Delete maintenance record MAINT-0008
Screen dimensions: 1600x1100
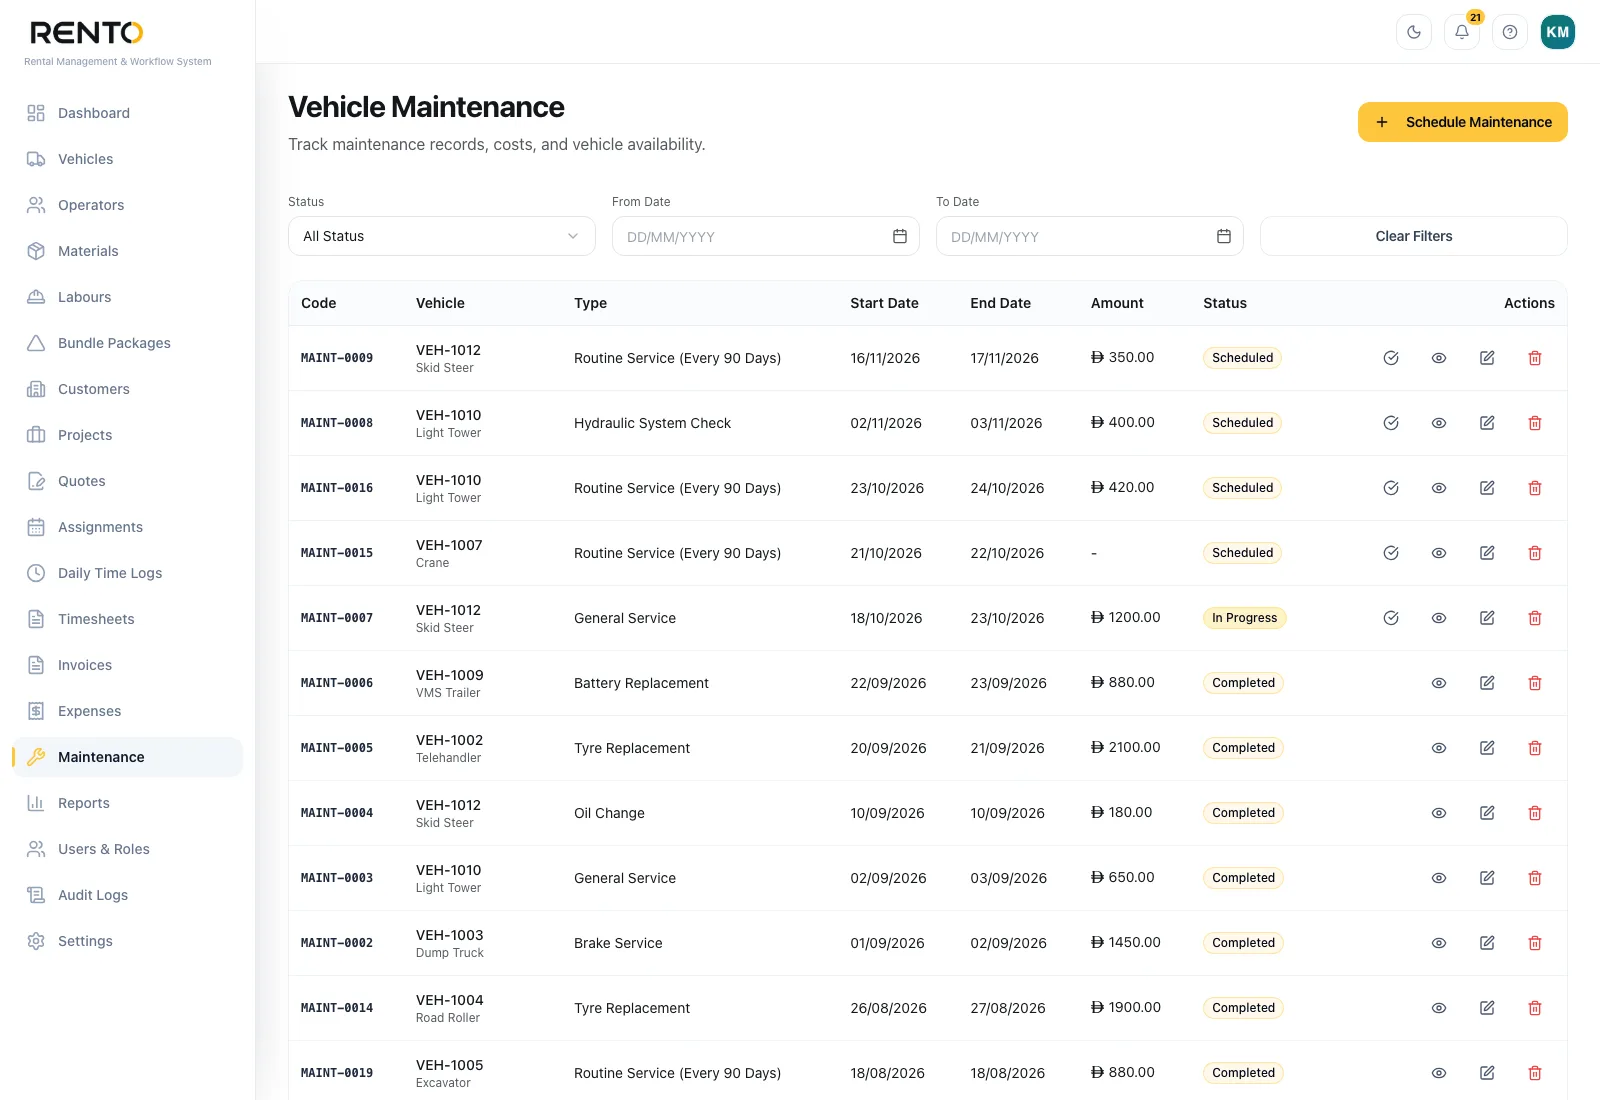(x=1535, y=423)
